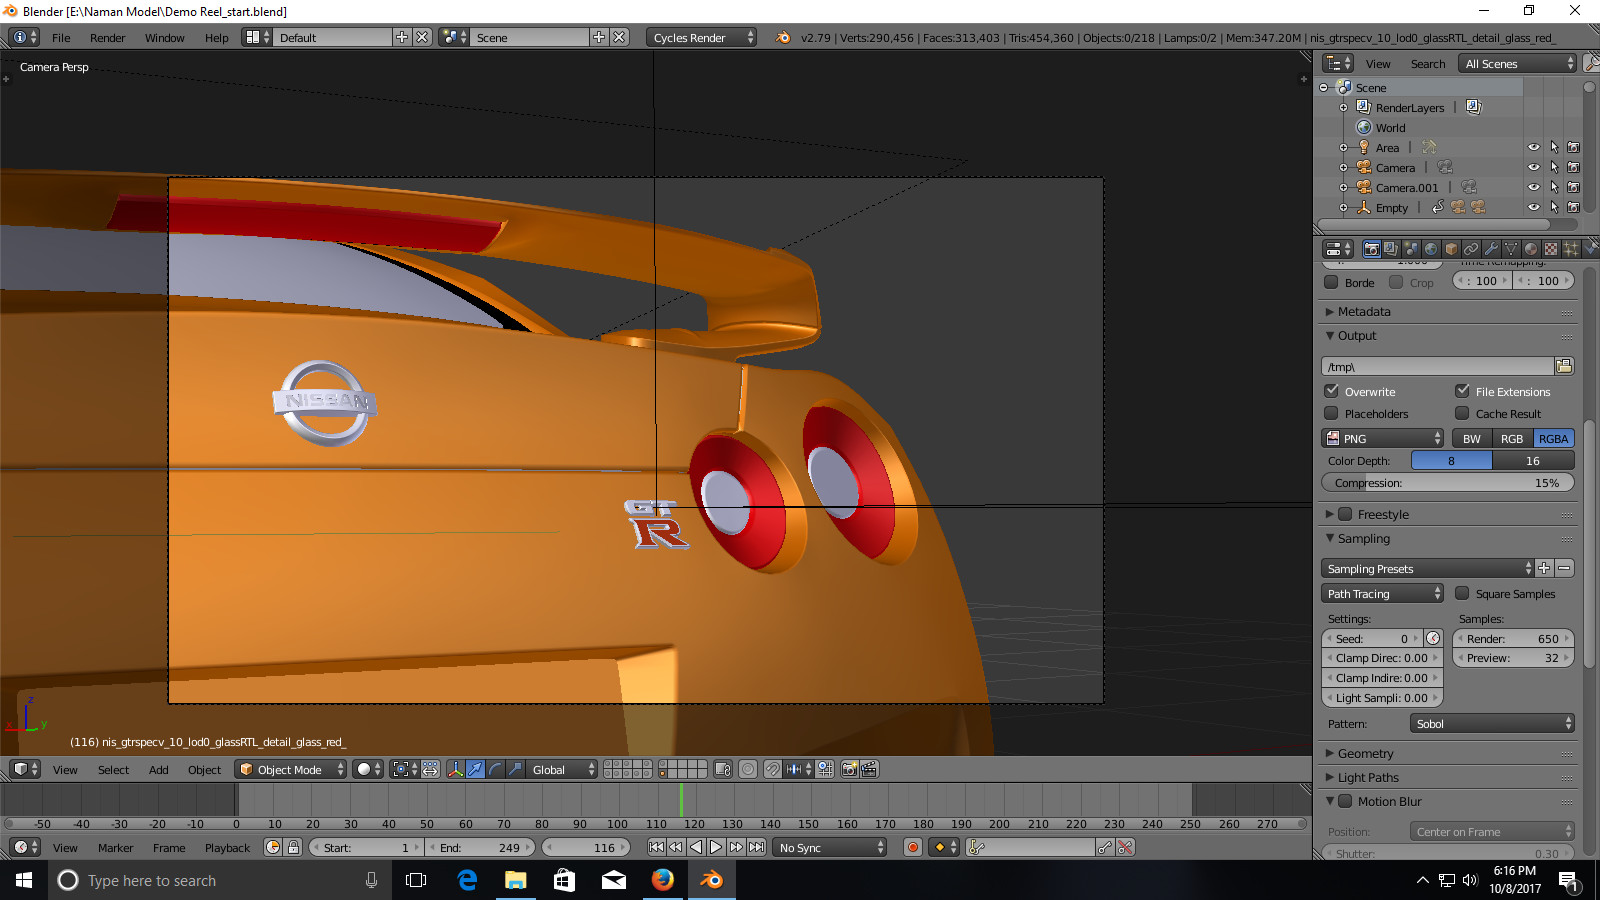
Task: Enable the Motion Blur checkbox
Action: point(1345,801)
